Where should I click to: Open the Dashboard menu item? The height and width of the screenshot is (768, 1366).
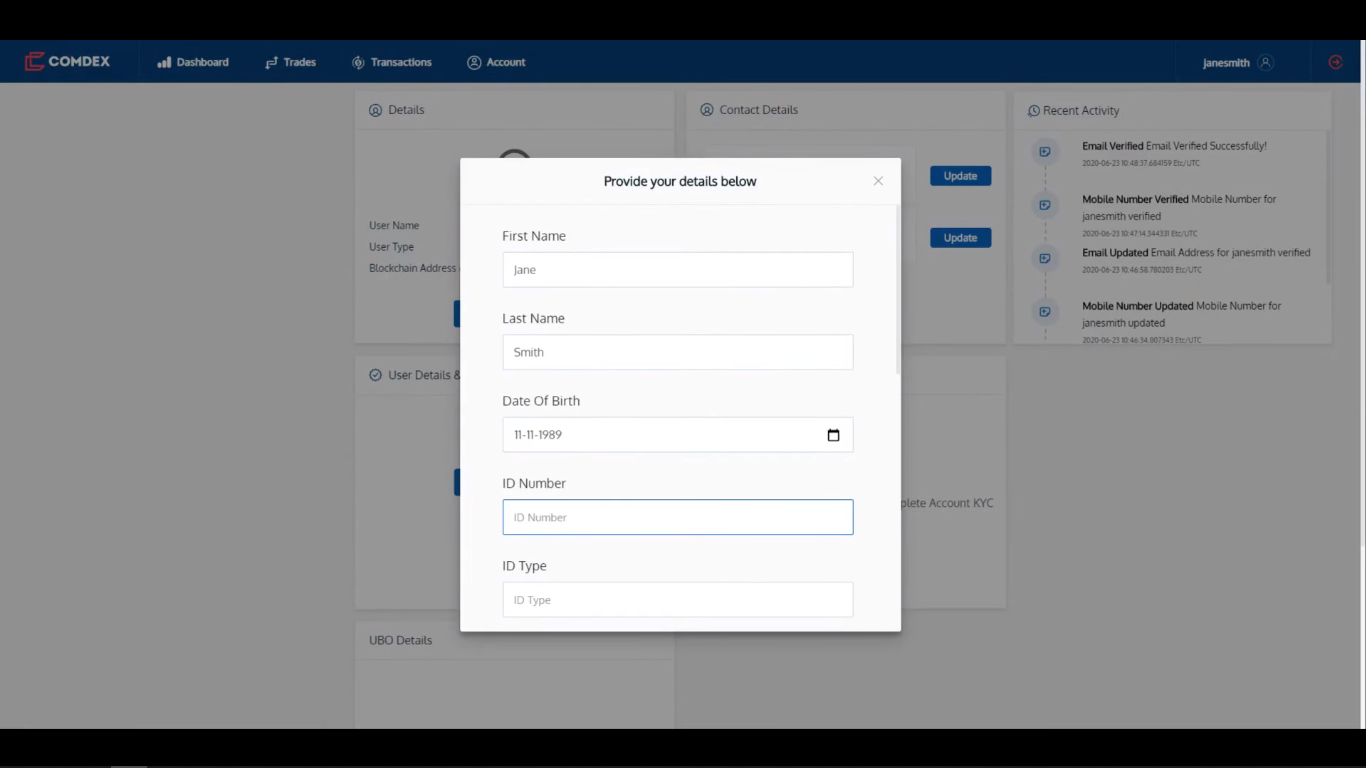click(193, 62)
